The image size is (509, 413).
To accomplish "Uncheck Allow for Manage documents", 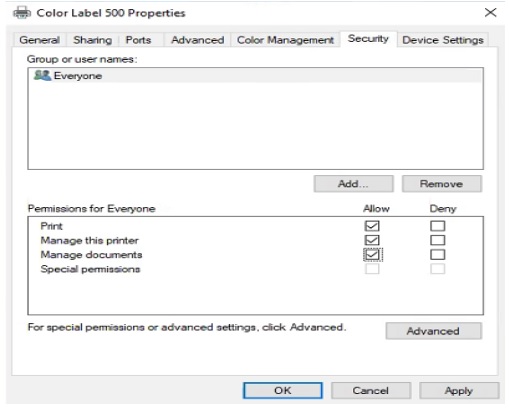I will 372,255.
